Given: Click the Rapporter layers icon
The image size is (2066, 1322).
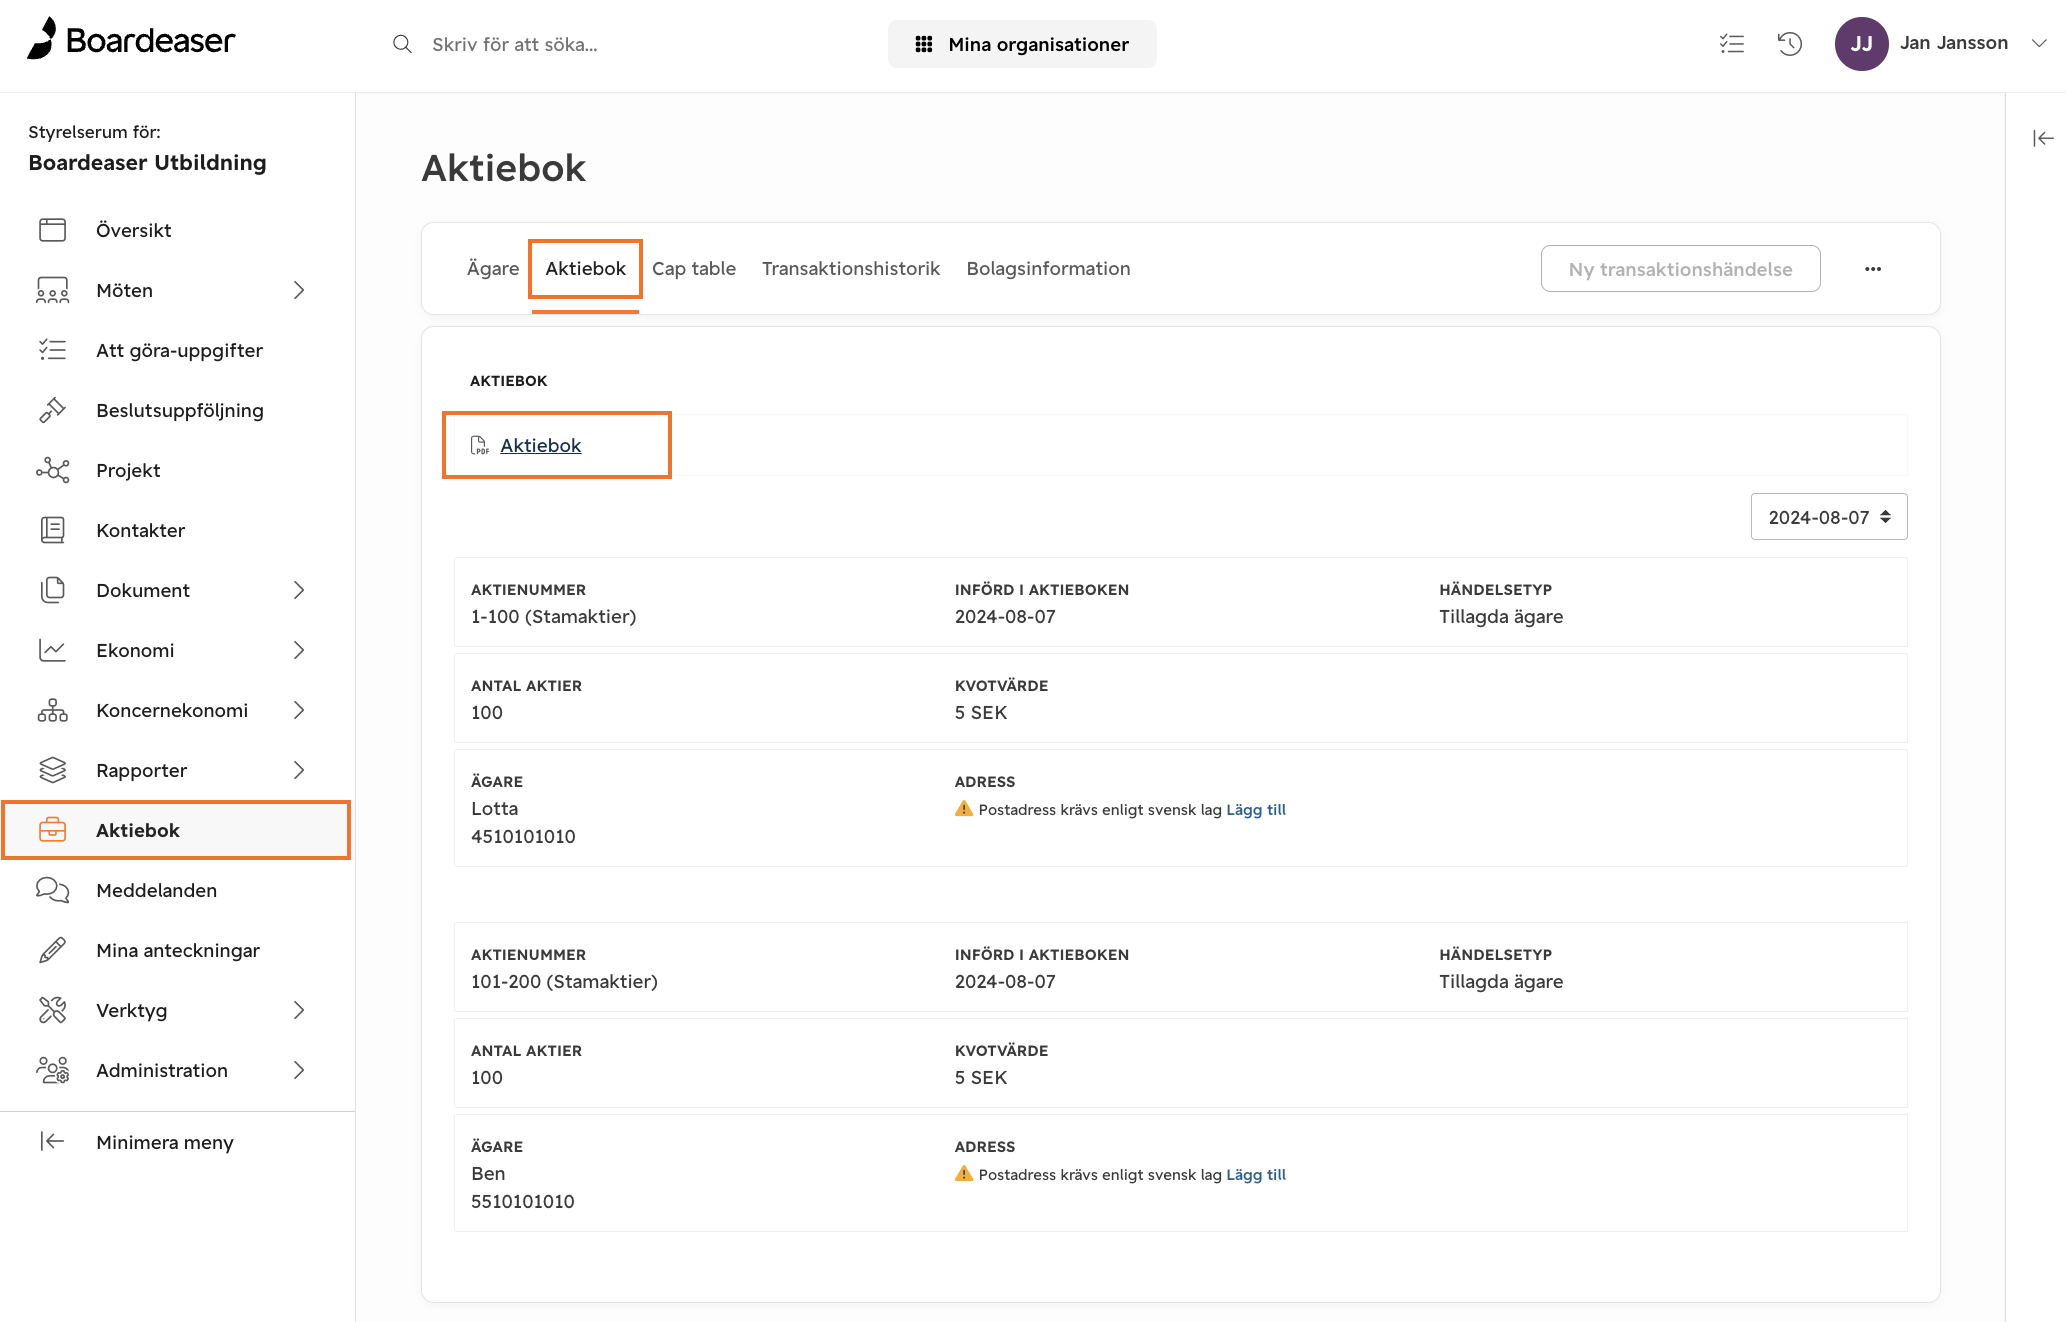Looking at the screenshot, I should click(53, 770).
